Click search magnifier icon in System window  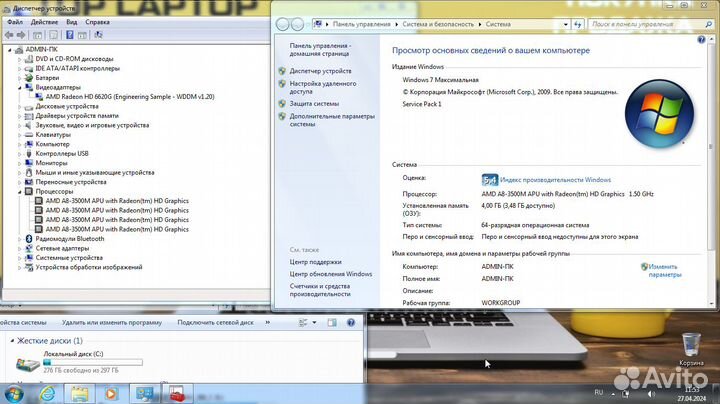pos(709,24)
